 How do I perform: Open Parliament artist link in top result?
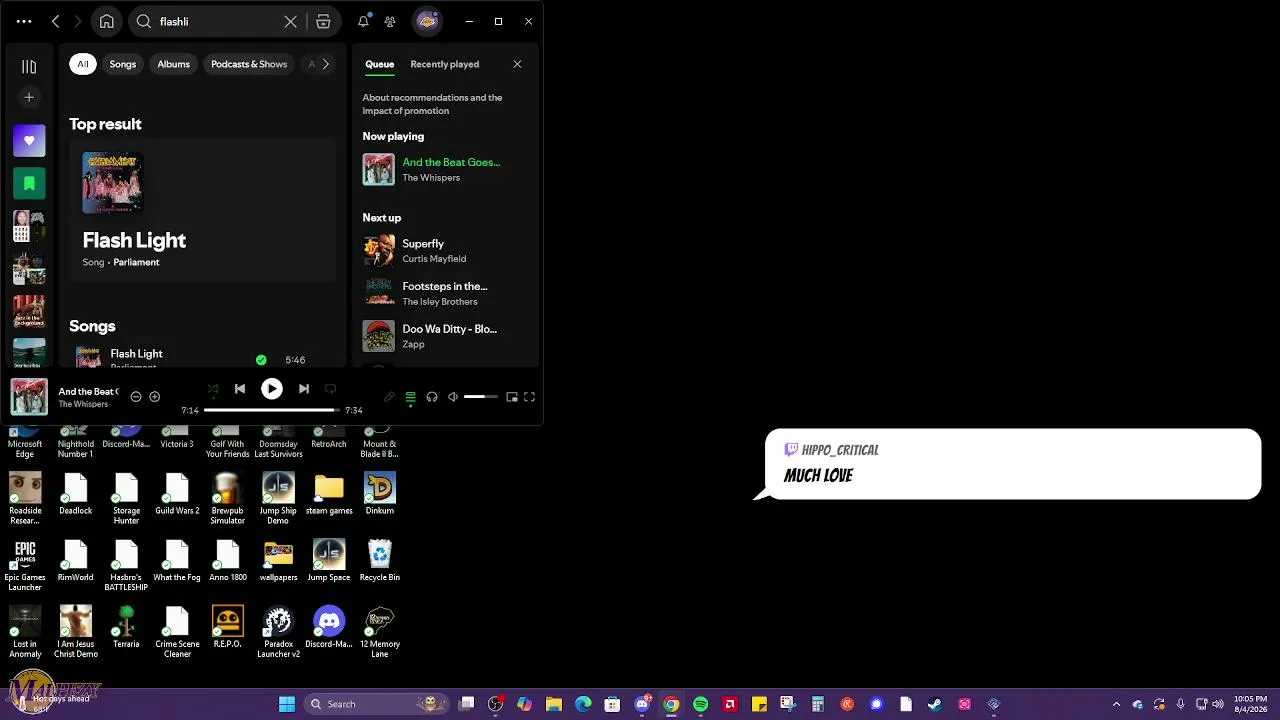click(136, 262)
